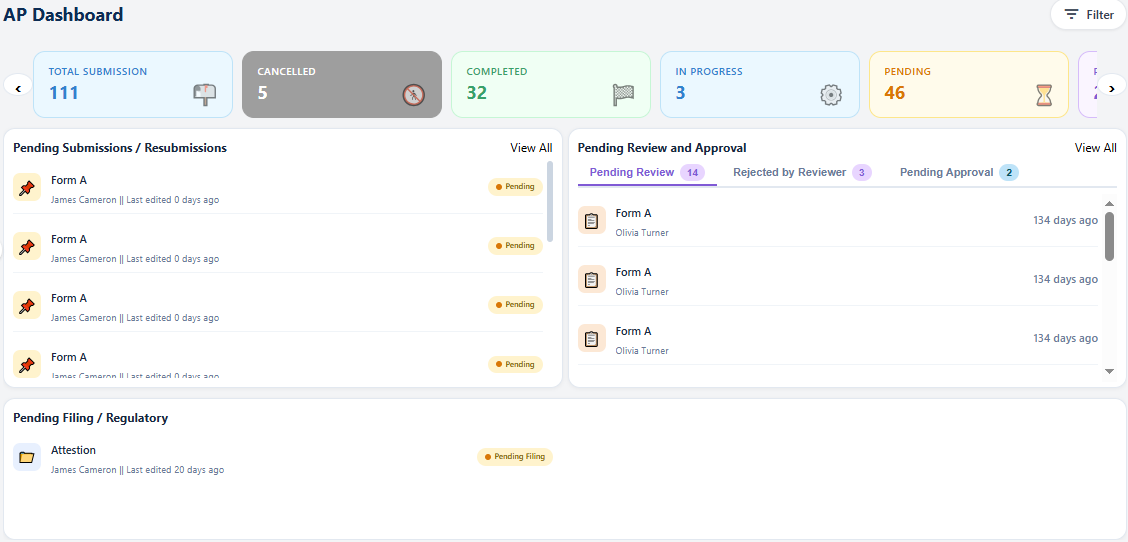Click the cancelled icon on the Cancelled card
The width and height of the screenshot is (1128, 542).
[414, 94]
